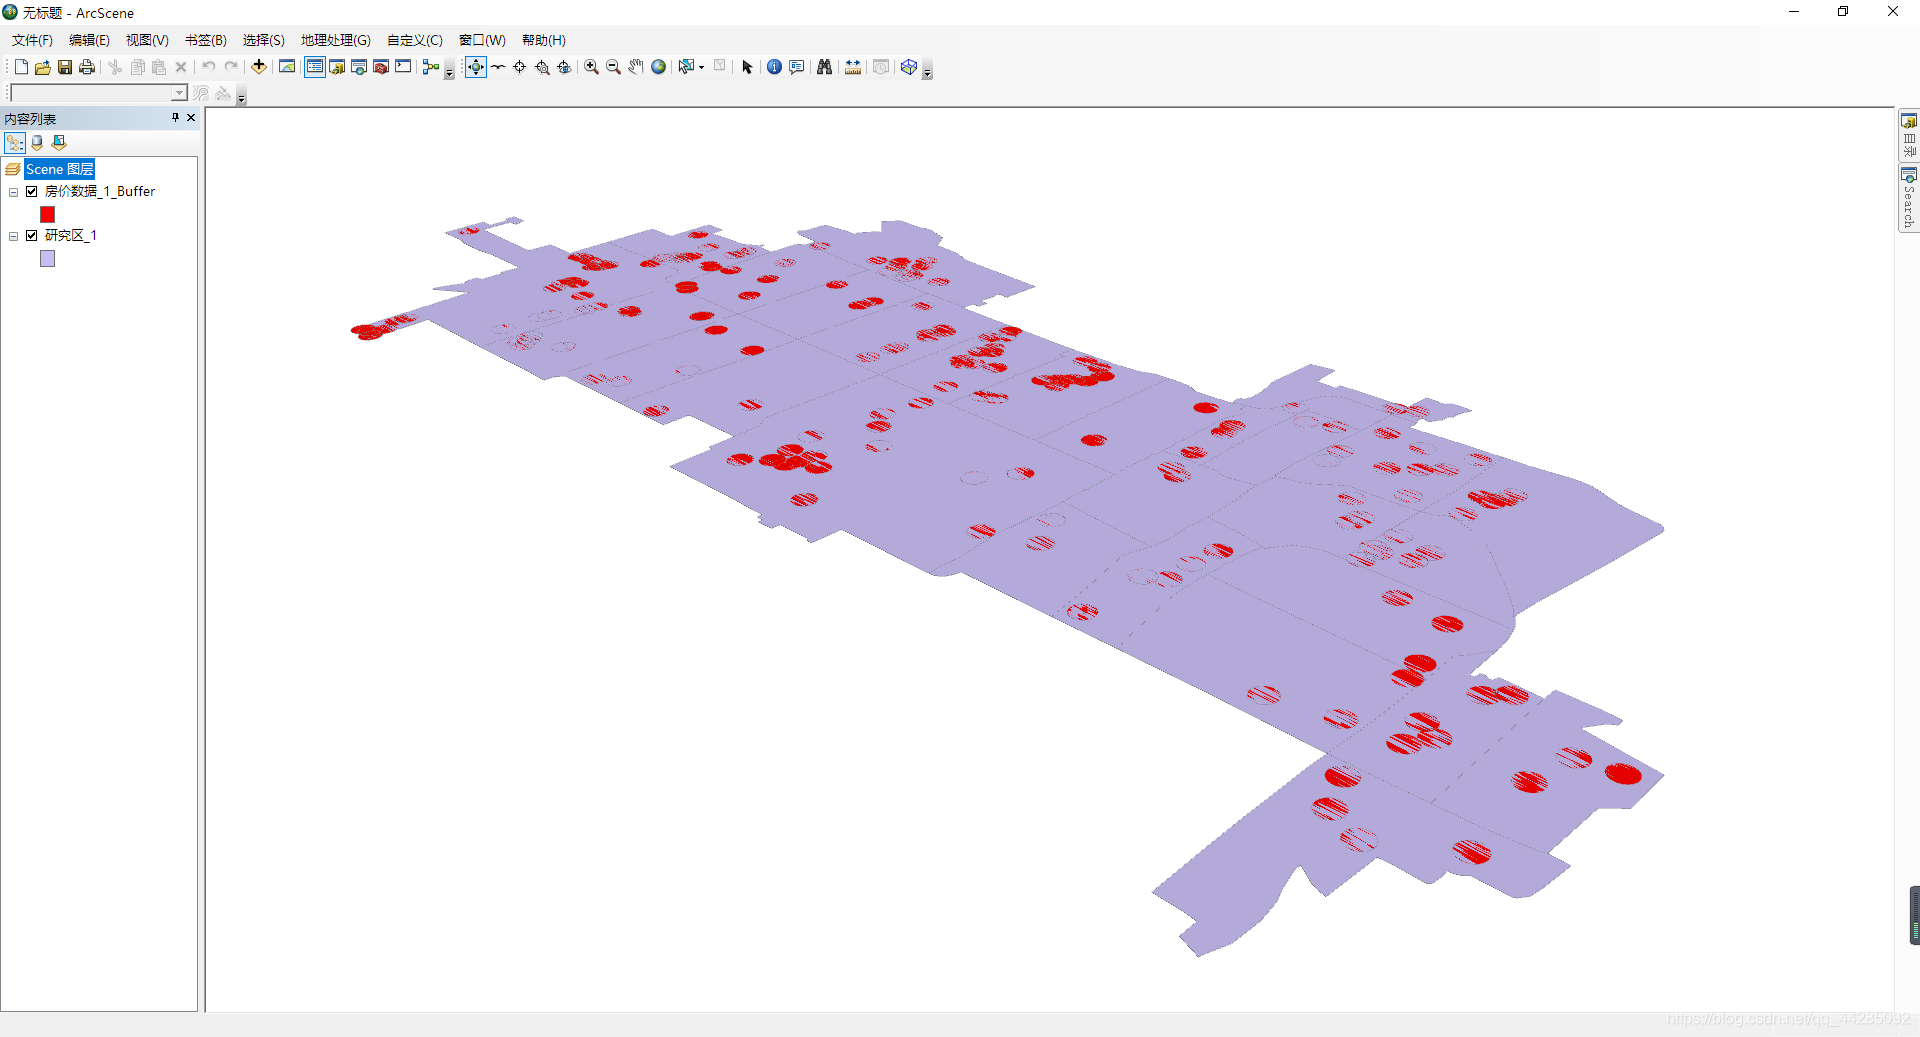Open the 自定义(C) menu
Screen dimensions: 1920x1037
(x=414, y=40)
